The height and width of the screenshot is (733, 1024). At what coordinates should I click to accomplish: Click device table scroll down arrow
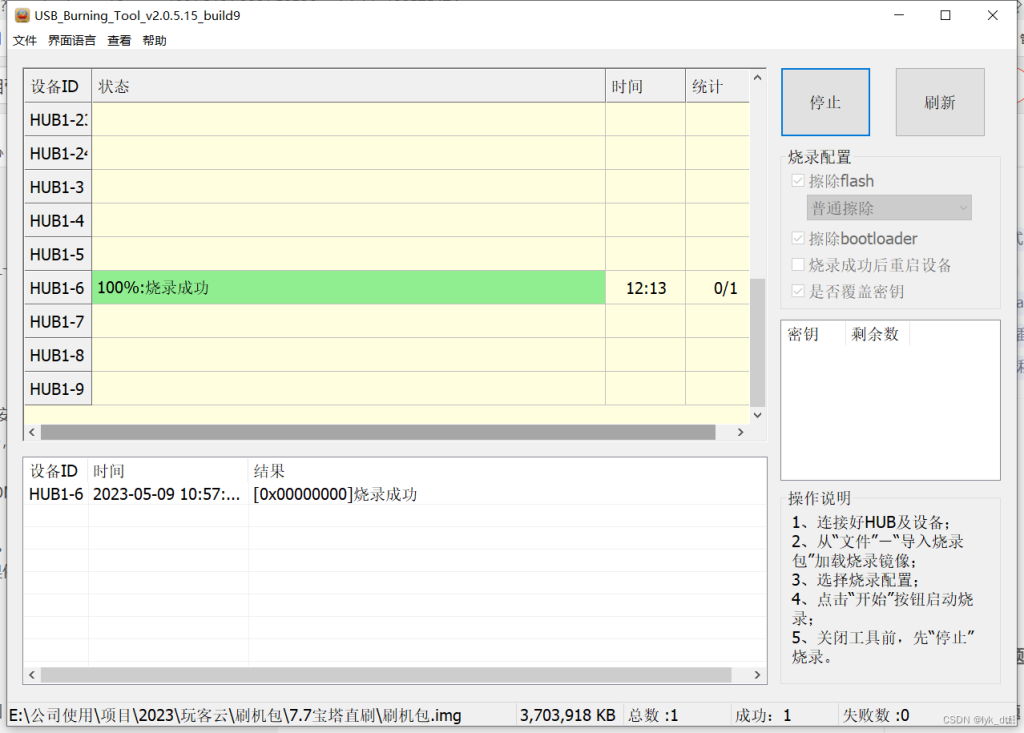(x=758, y=415)
